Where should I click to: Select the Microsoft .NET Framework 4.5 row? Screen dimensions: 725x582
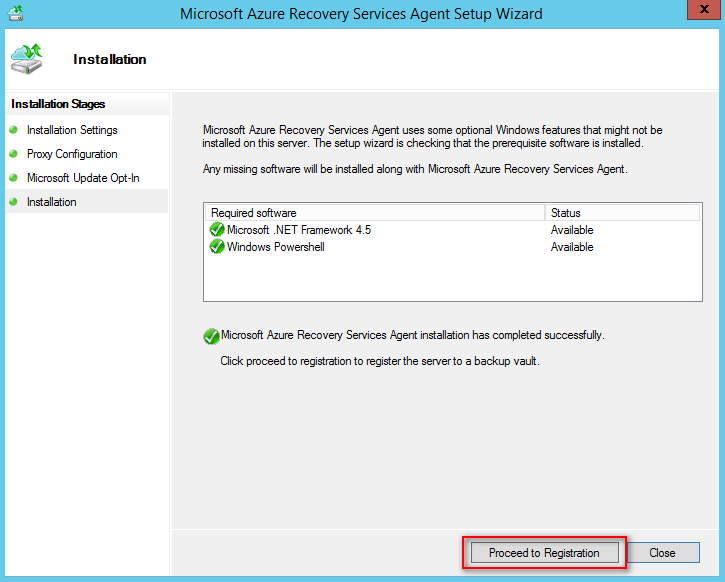(x=299, y=230)
